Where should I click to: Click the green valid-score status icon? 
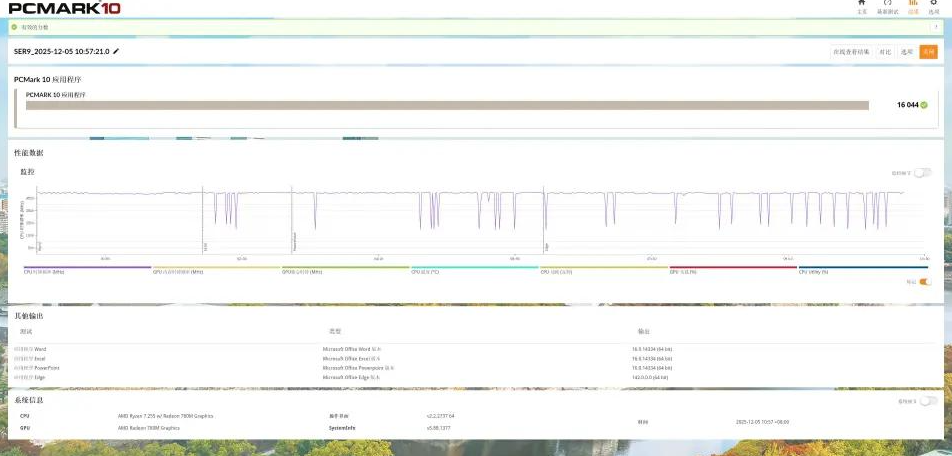(x=15, y=27)
